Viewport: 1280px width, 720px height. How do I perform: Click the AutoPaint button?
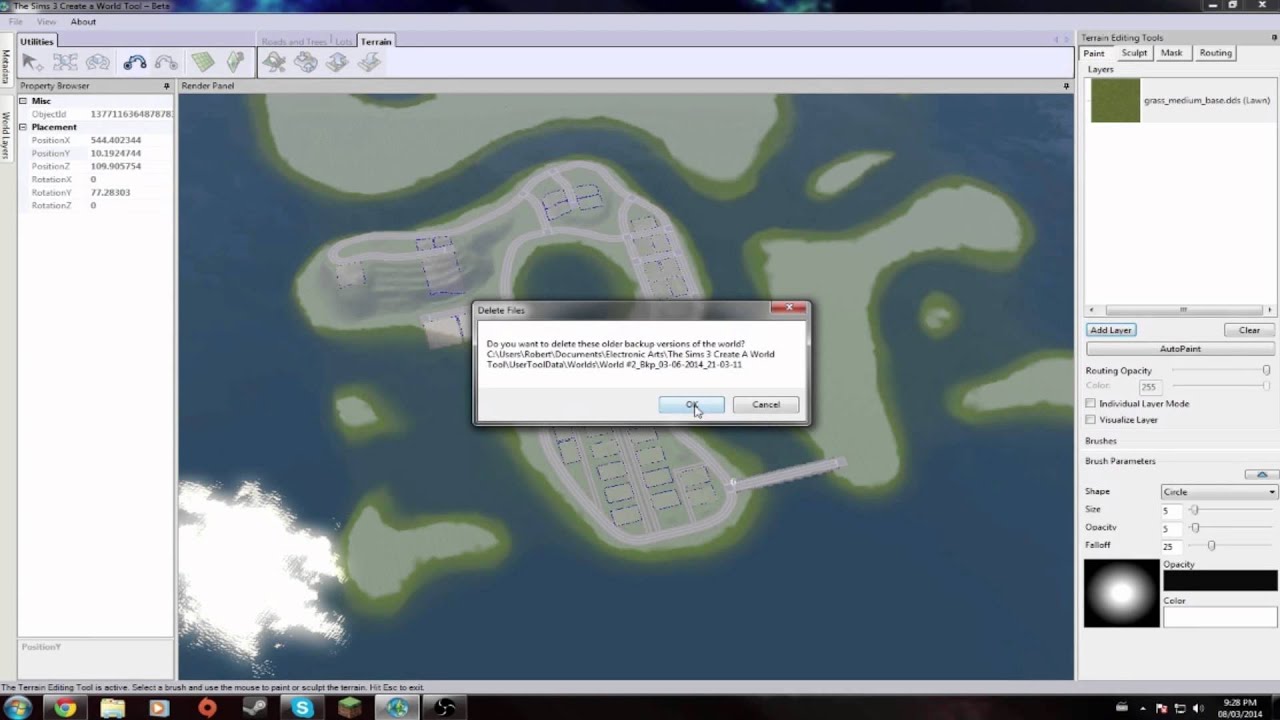click(1180, 349)
